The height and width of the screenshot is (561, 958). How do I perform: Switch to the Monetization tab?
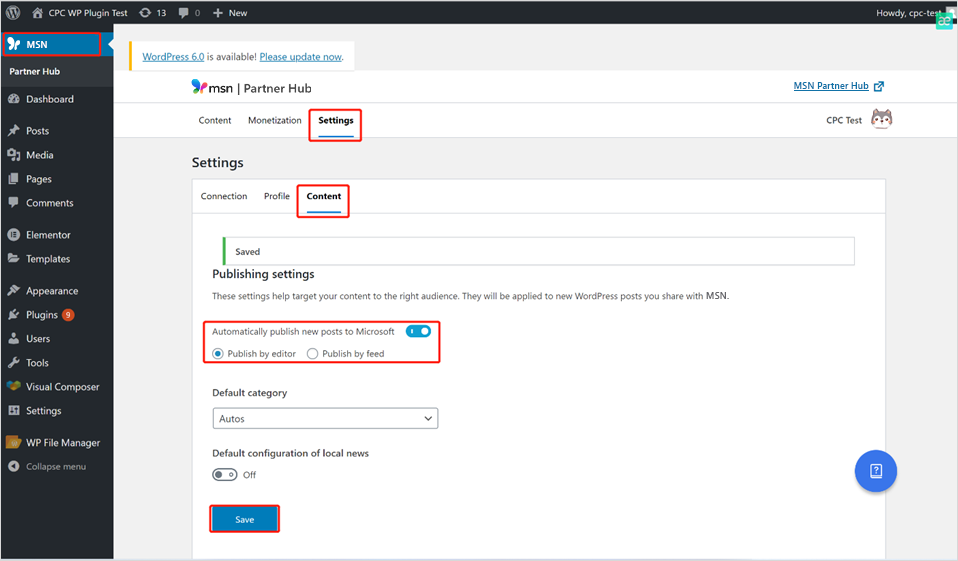tap(274, 121)
